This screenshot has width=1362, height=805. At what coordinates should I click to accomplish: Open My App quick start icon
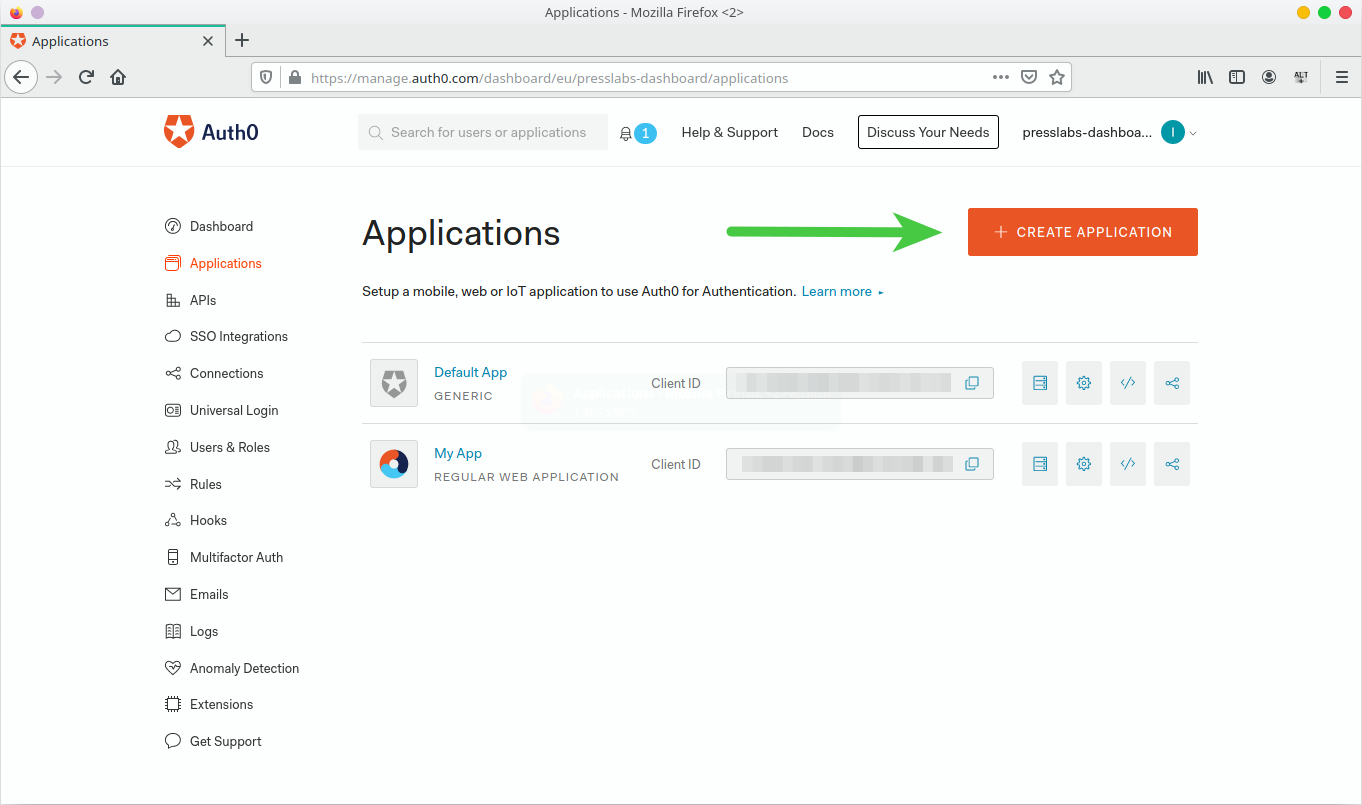(x=1040, y=464)
